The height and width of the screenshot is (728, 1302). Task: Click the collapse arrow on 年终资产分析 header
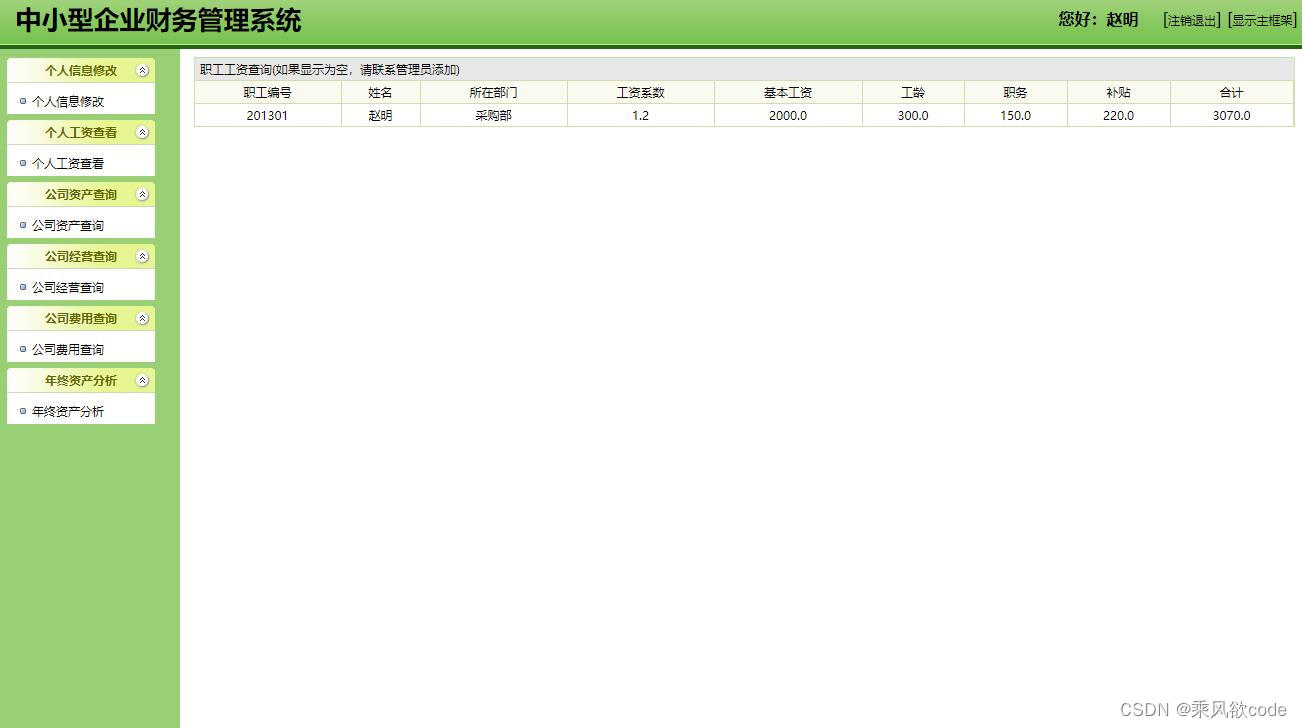tap(144, 380)
